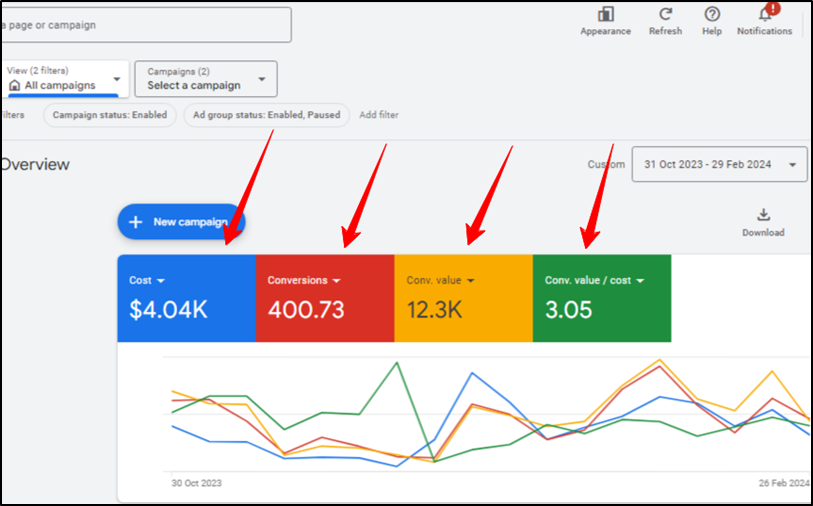This screenshot has height=506, width=813.
Task: Expand the Conv. value metric dropdown arrow
Action: coord(470,281)
